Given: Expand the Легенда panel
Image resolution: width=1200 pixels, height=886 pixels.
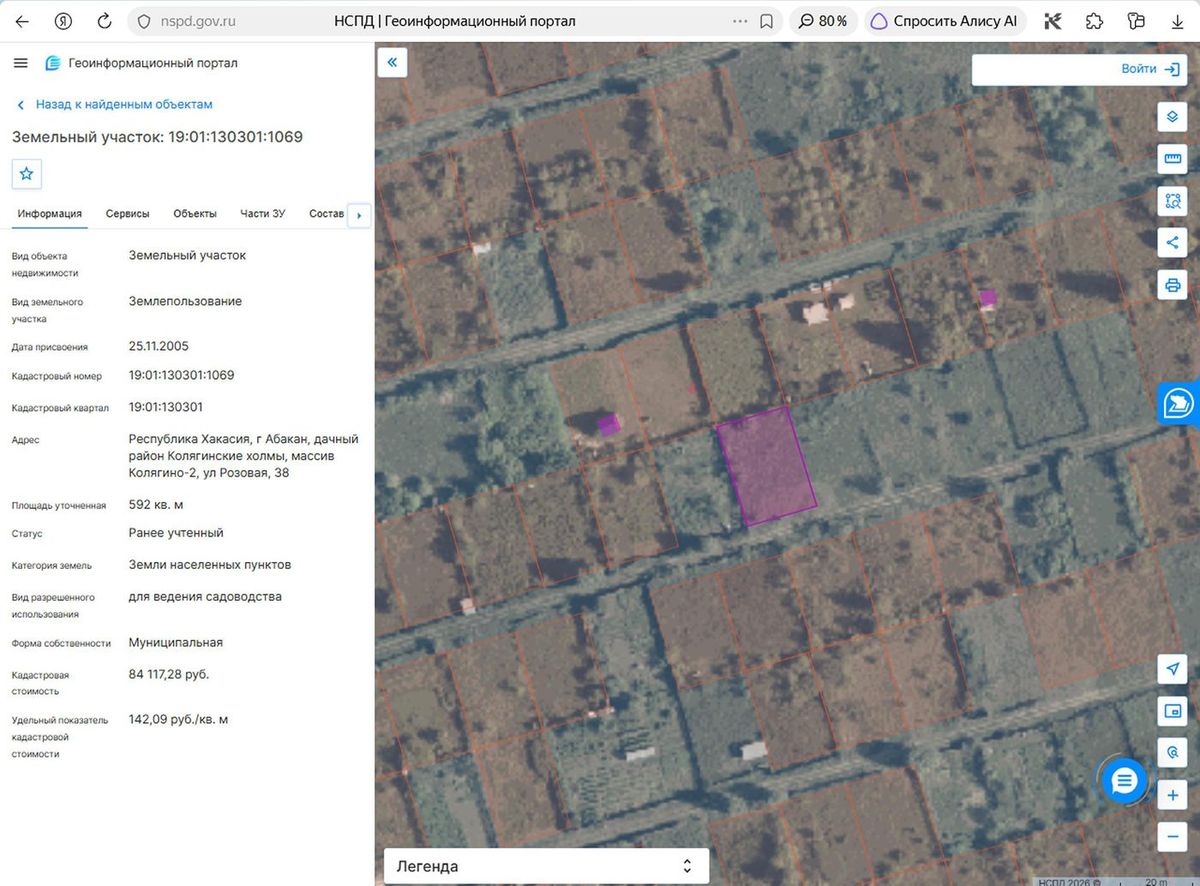Looking at the screenshot, I should (546, 866).
